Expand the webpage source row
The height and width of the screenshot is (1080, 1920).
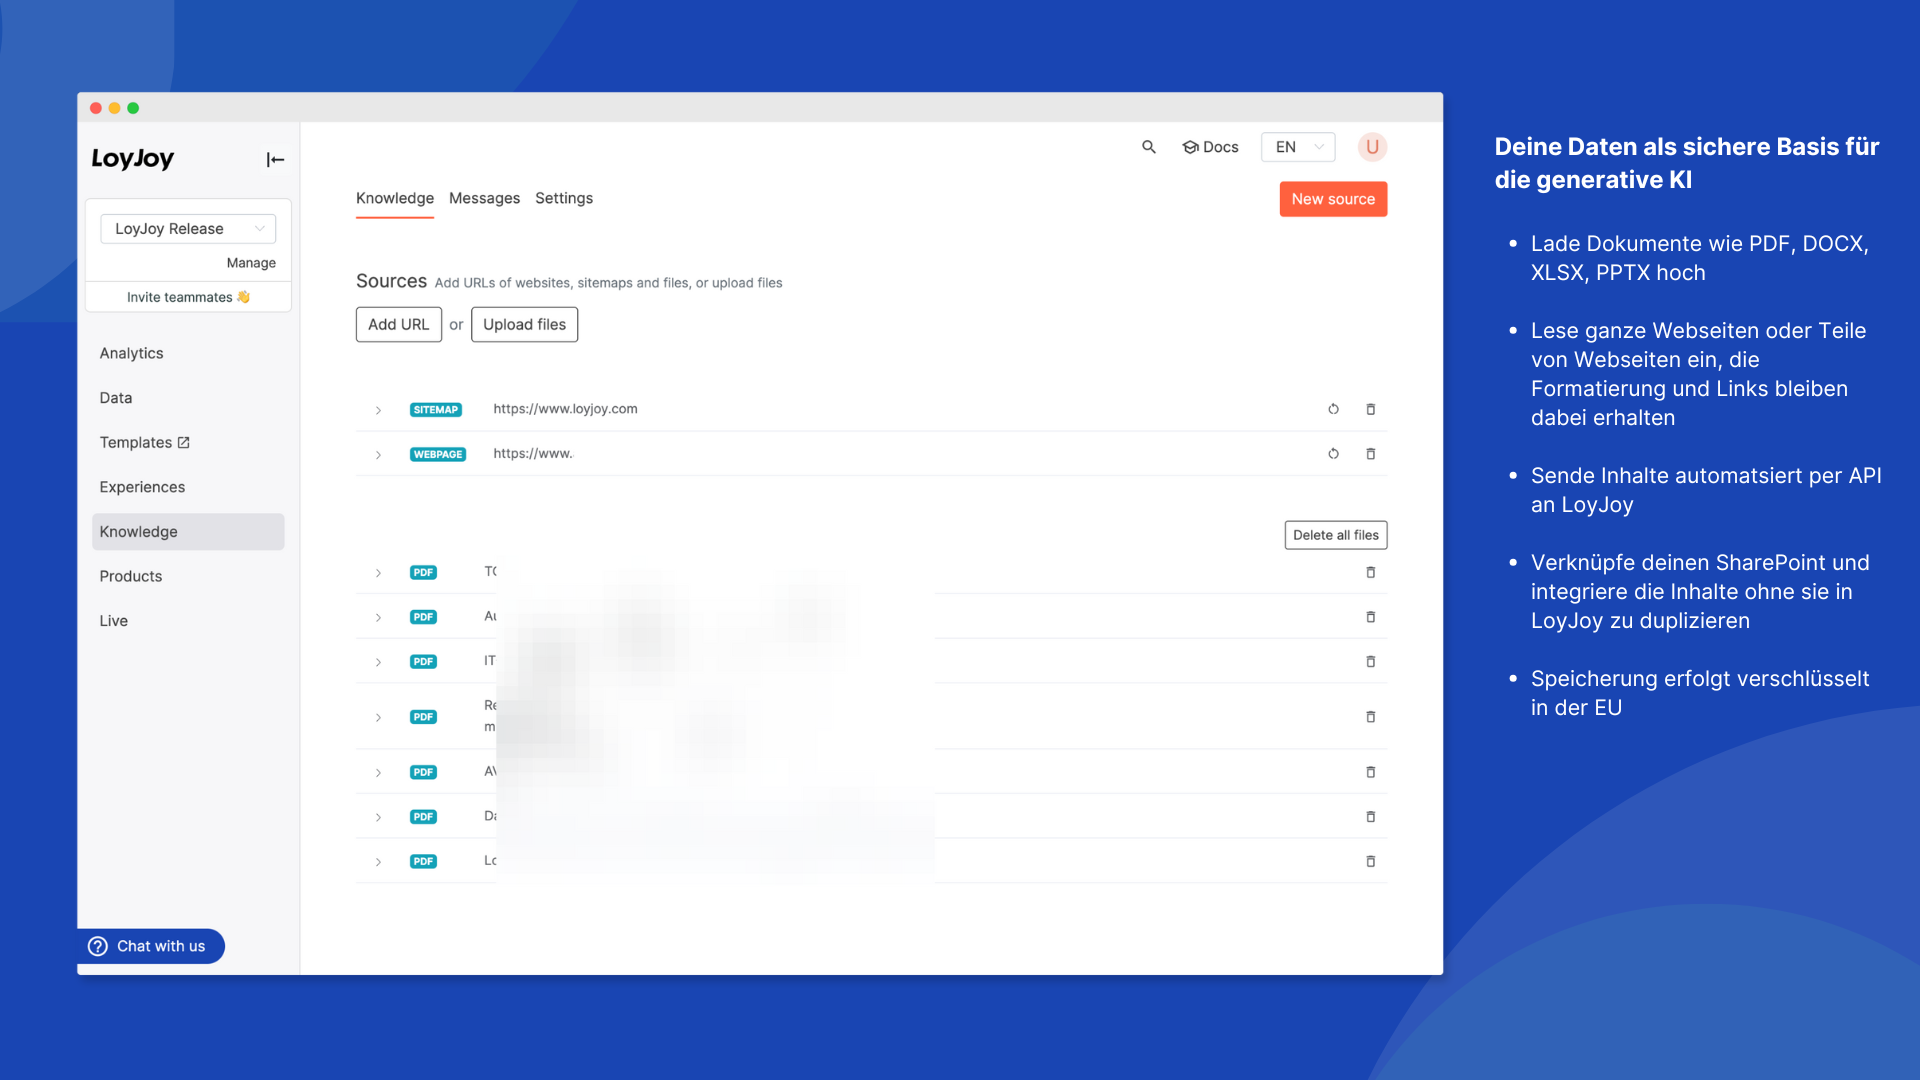378,455
